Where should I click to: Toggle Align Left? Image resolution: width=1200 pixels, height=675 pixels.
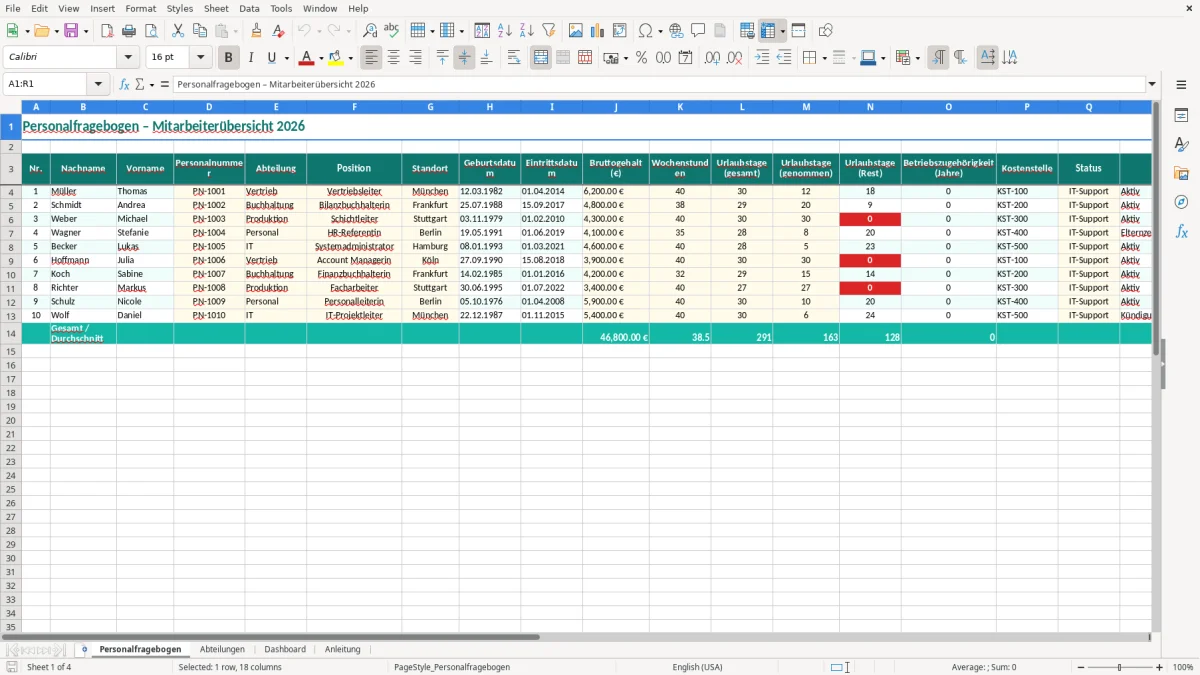[371, 58]
